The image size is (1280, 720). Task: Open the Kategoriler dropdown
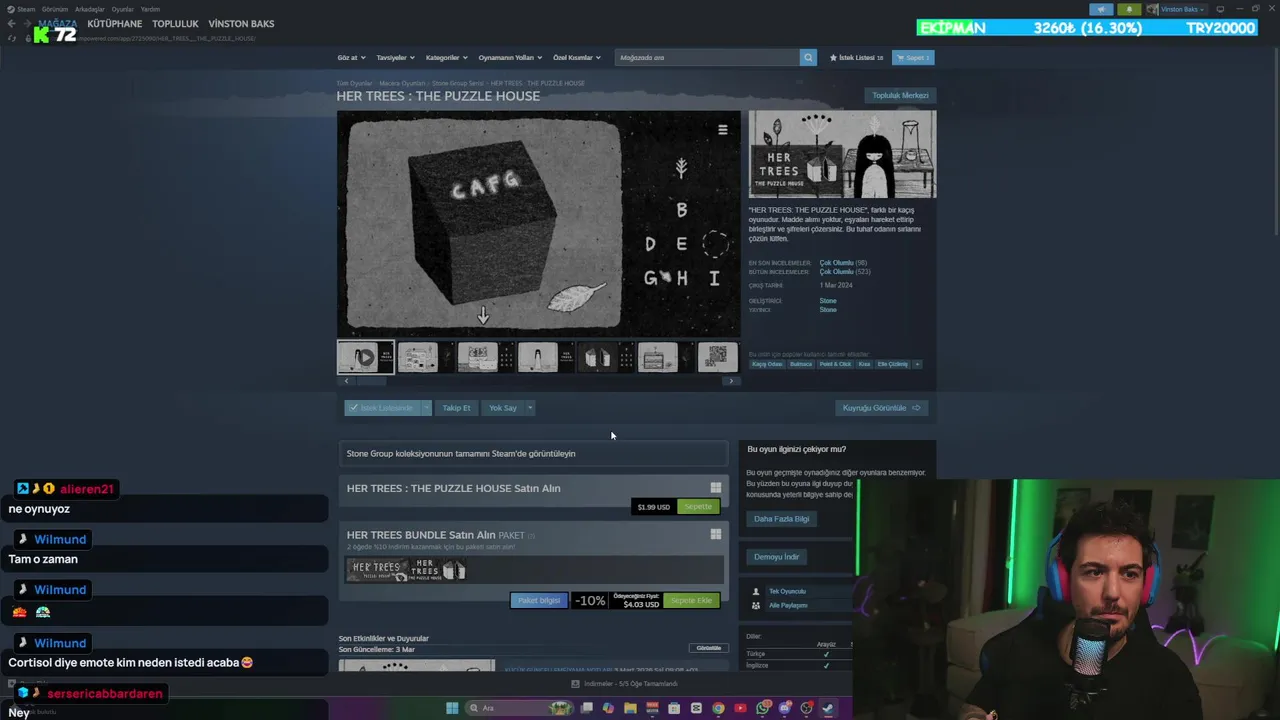447,57
